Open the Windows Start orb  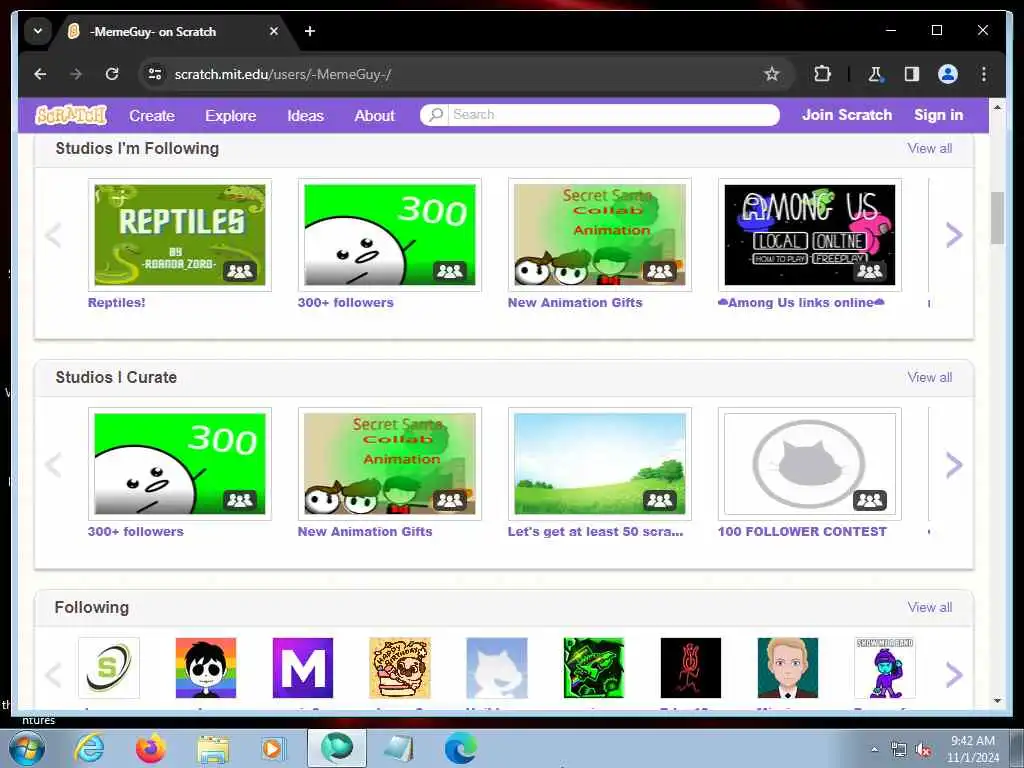click(x=27, y=748)
